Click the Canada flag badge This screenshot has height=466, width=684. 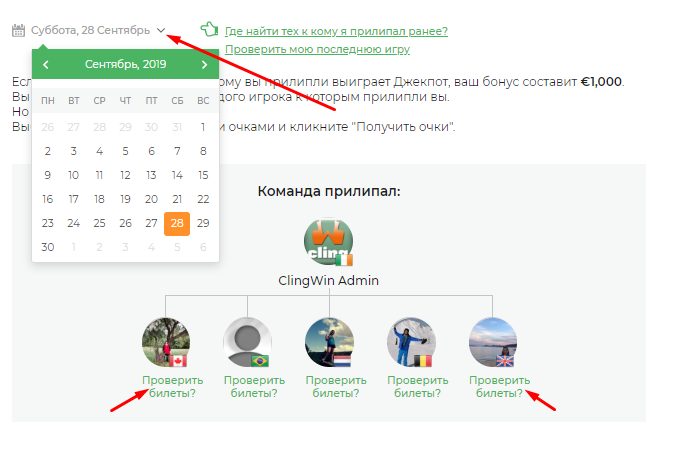point(178,361)
